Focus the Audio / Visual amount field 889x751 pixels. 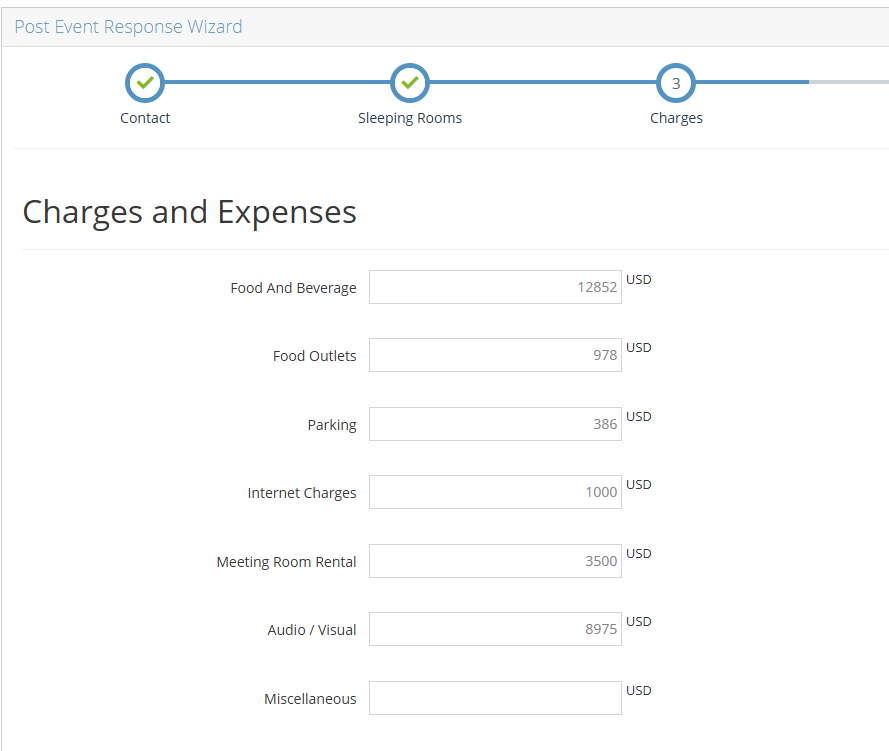[x=495, y=629]
